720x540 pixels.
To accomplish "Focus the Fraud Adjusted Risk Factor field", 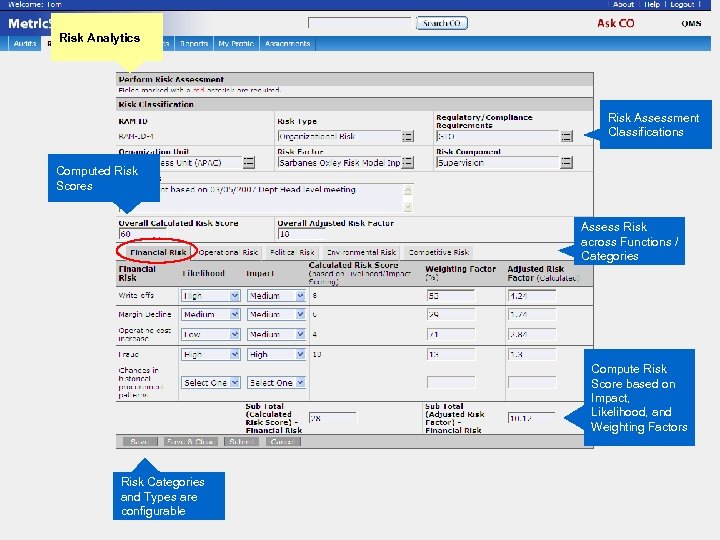I will tap(532, 354).
